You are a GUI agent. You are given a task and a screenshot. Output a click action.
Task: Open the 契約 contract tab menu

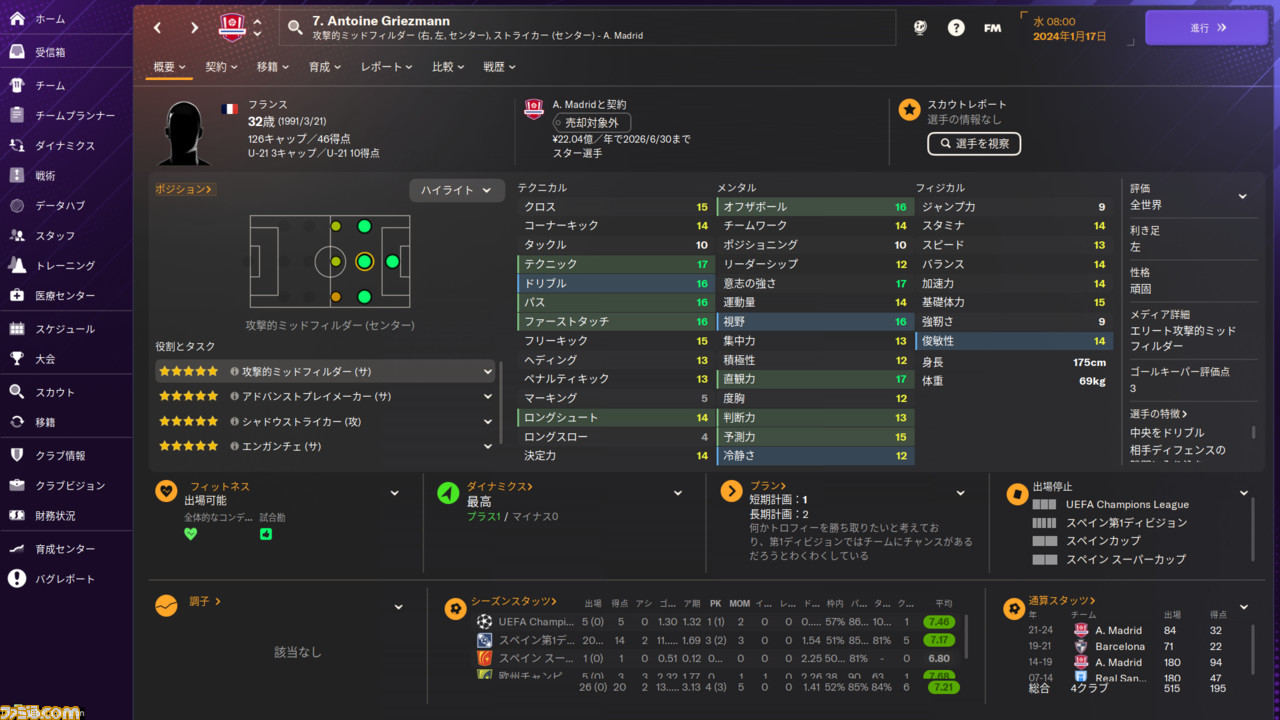coord(222,67)
